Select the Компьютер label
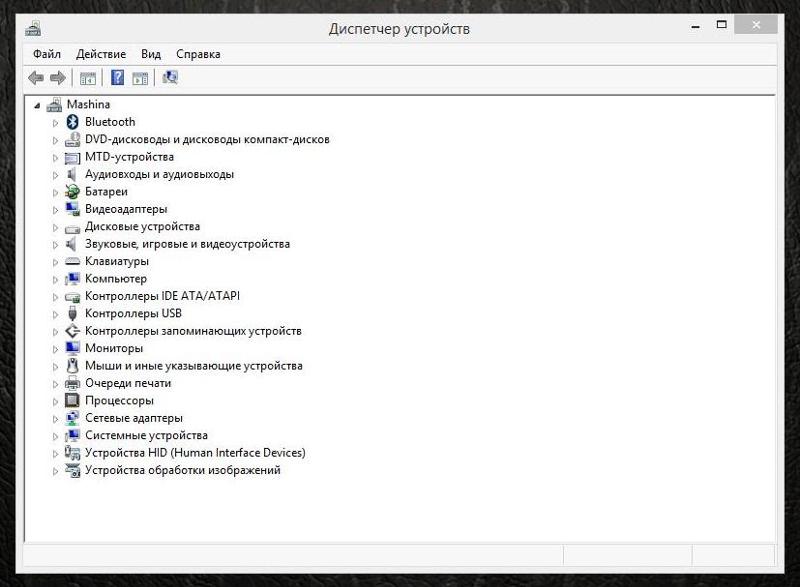Image resolution: width=800 pixels, height=587 pixels. click(116, 278)
